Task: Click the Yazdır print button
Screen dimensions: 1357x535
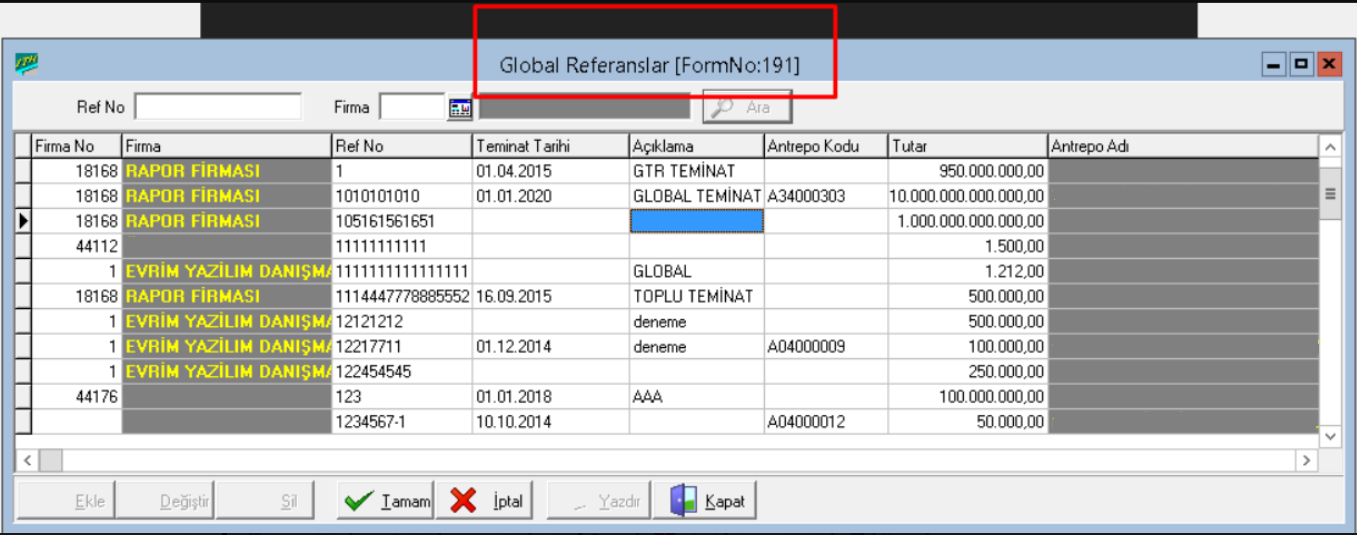Action: click(x=598, y=501)
